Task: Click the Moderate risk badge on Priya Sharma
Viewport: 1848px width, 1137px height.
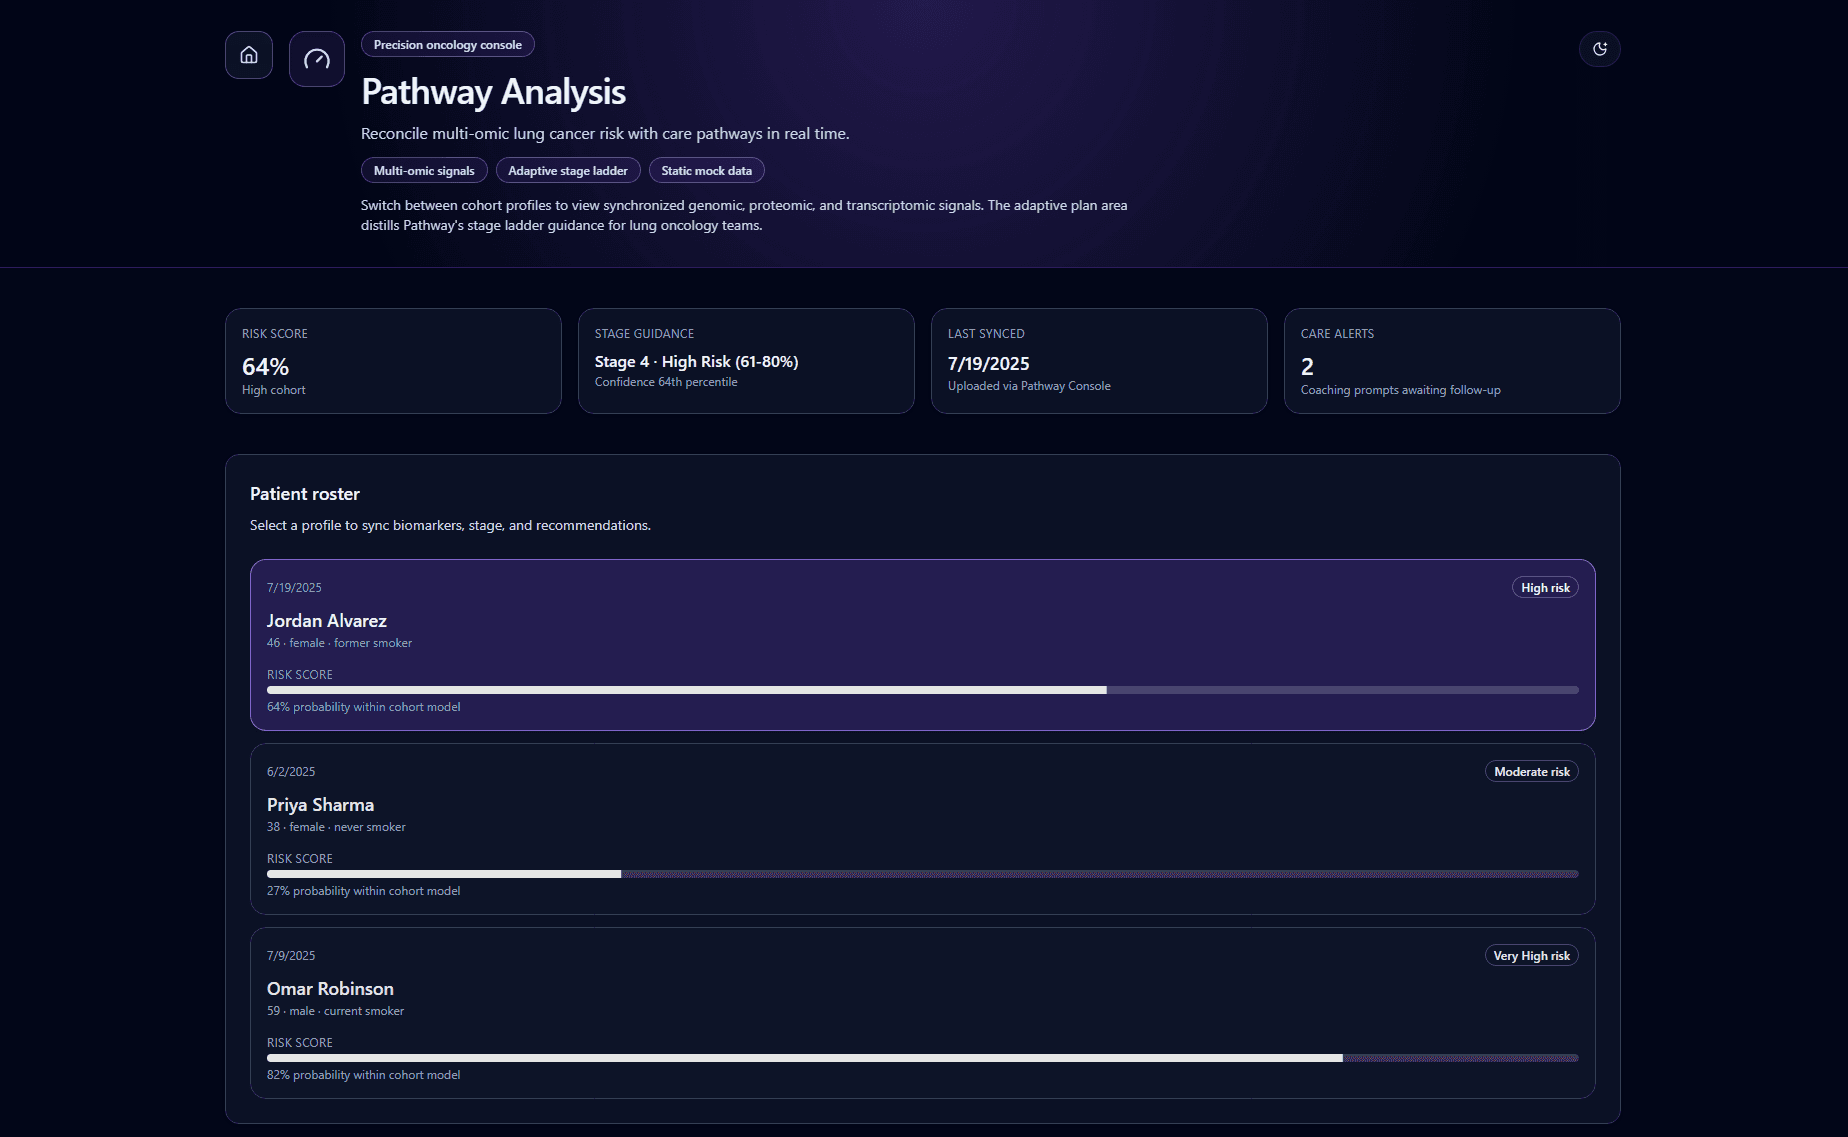Action: 1531,771
